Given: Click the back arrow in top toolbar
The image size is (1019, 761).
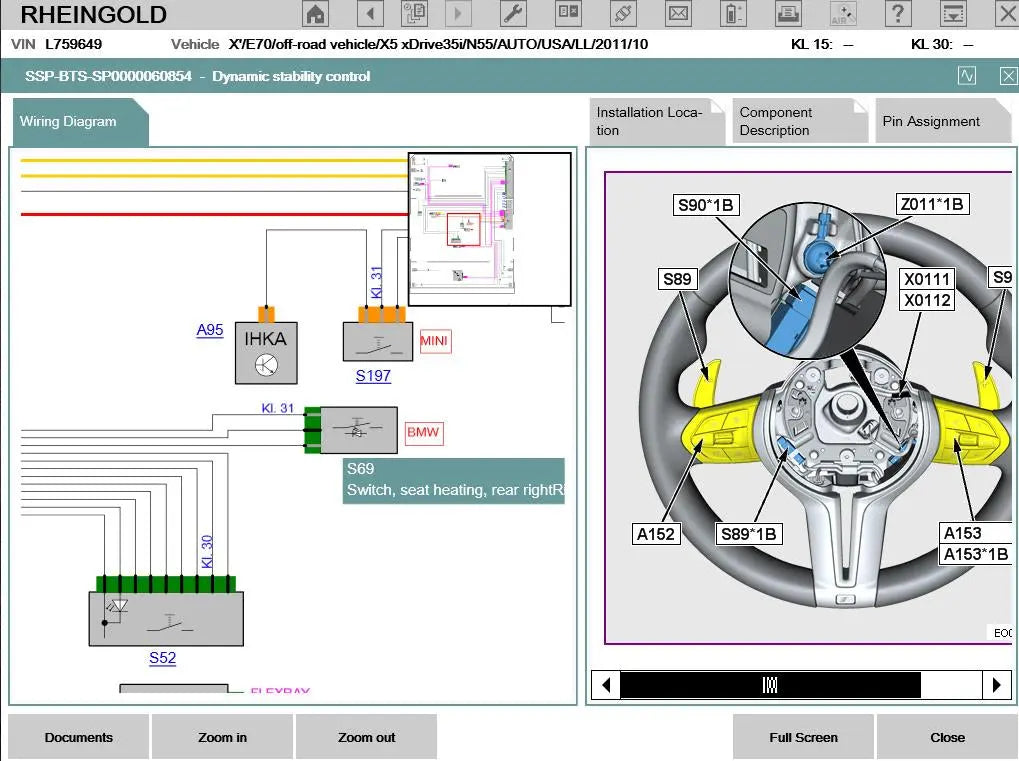Looking at the screenshot, I should click(369, 14).
